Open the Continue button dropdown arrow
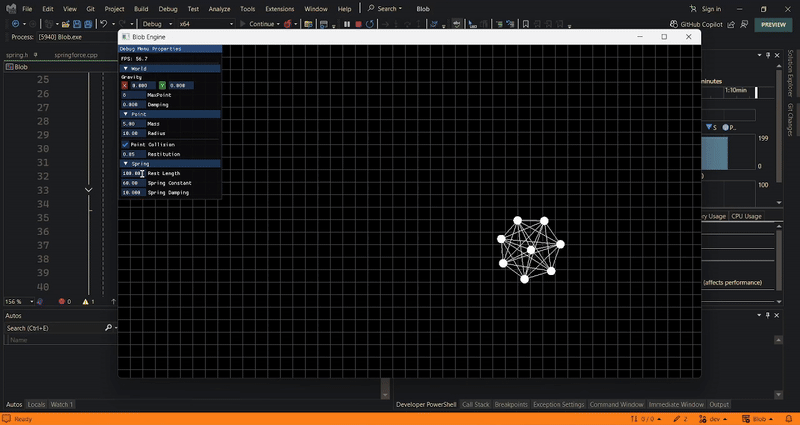Viewport: 800px width, 425px height. tap(278, 24)
